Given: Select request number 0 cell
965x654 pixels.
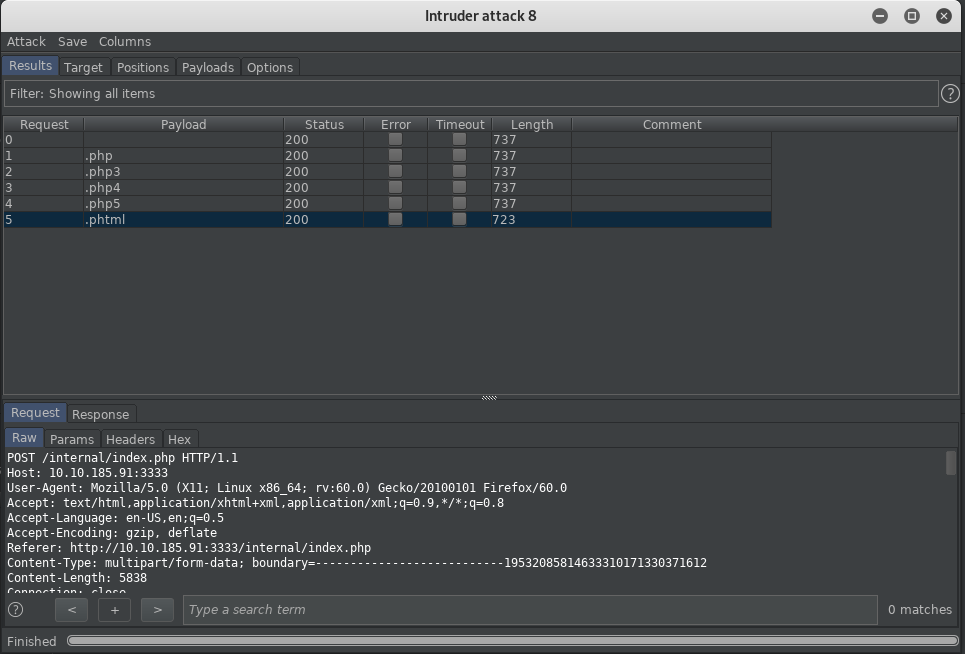Looking at the screenshot, I should pyautogui.click(x=44, y=140).
